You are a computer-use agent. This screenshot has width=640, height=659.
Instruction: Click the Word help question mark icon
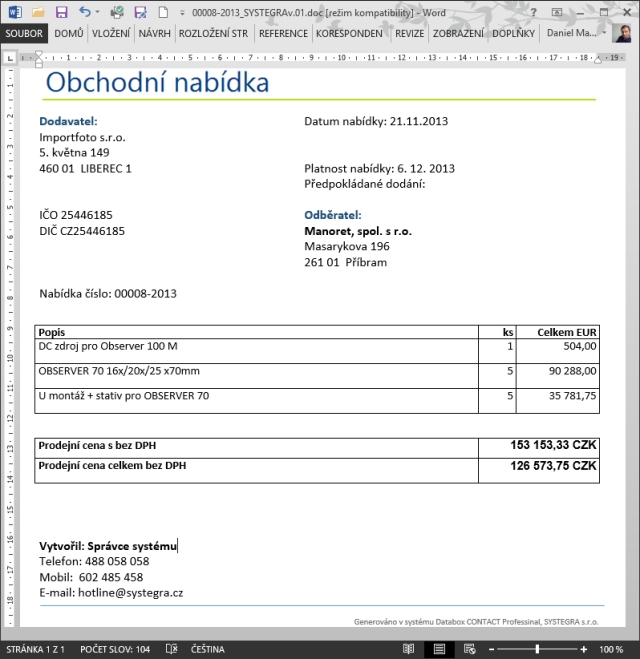coord(533,12)
